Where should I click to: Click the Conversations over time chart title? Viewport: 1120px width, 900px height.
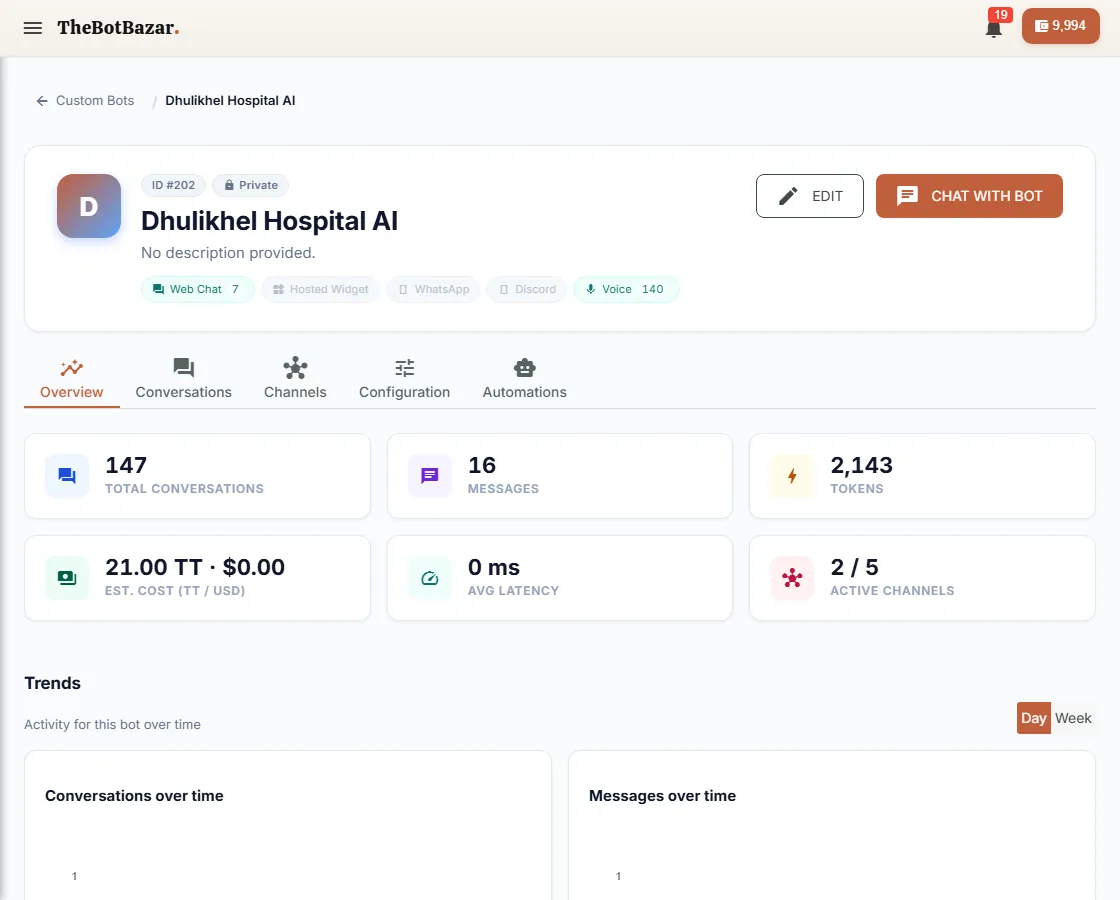pos(134,796)
